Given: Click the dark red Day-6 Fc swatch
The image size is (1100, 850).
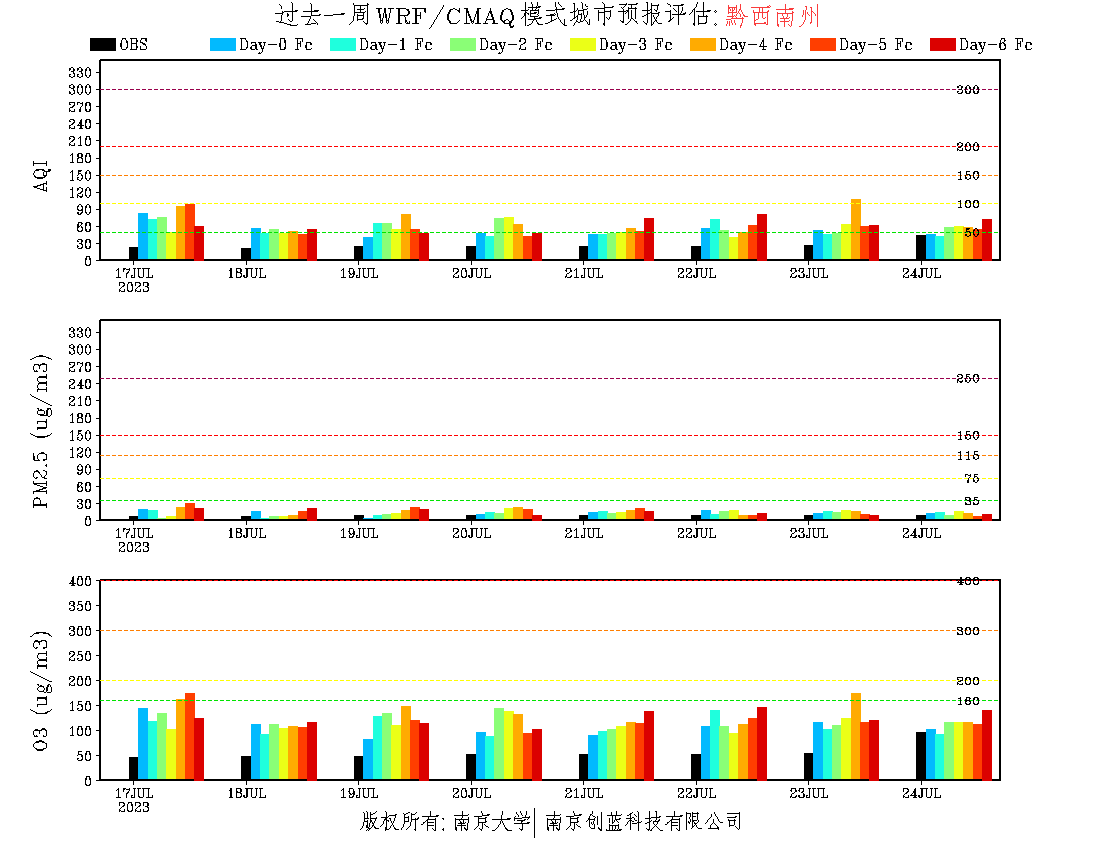Looking at the screenshot, I should tap(942, 44).
